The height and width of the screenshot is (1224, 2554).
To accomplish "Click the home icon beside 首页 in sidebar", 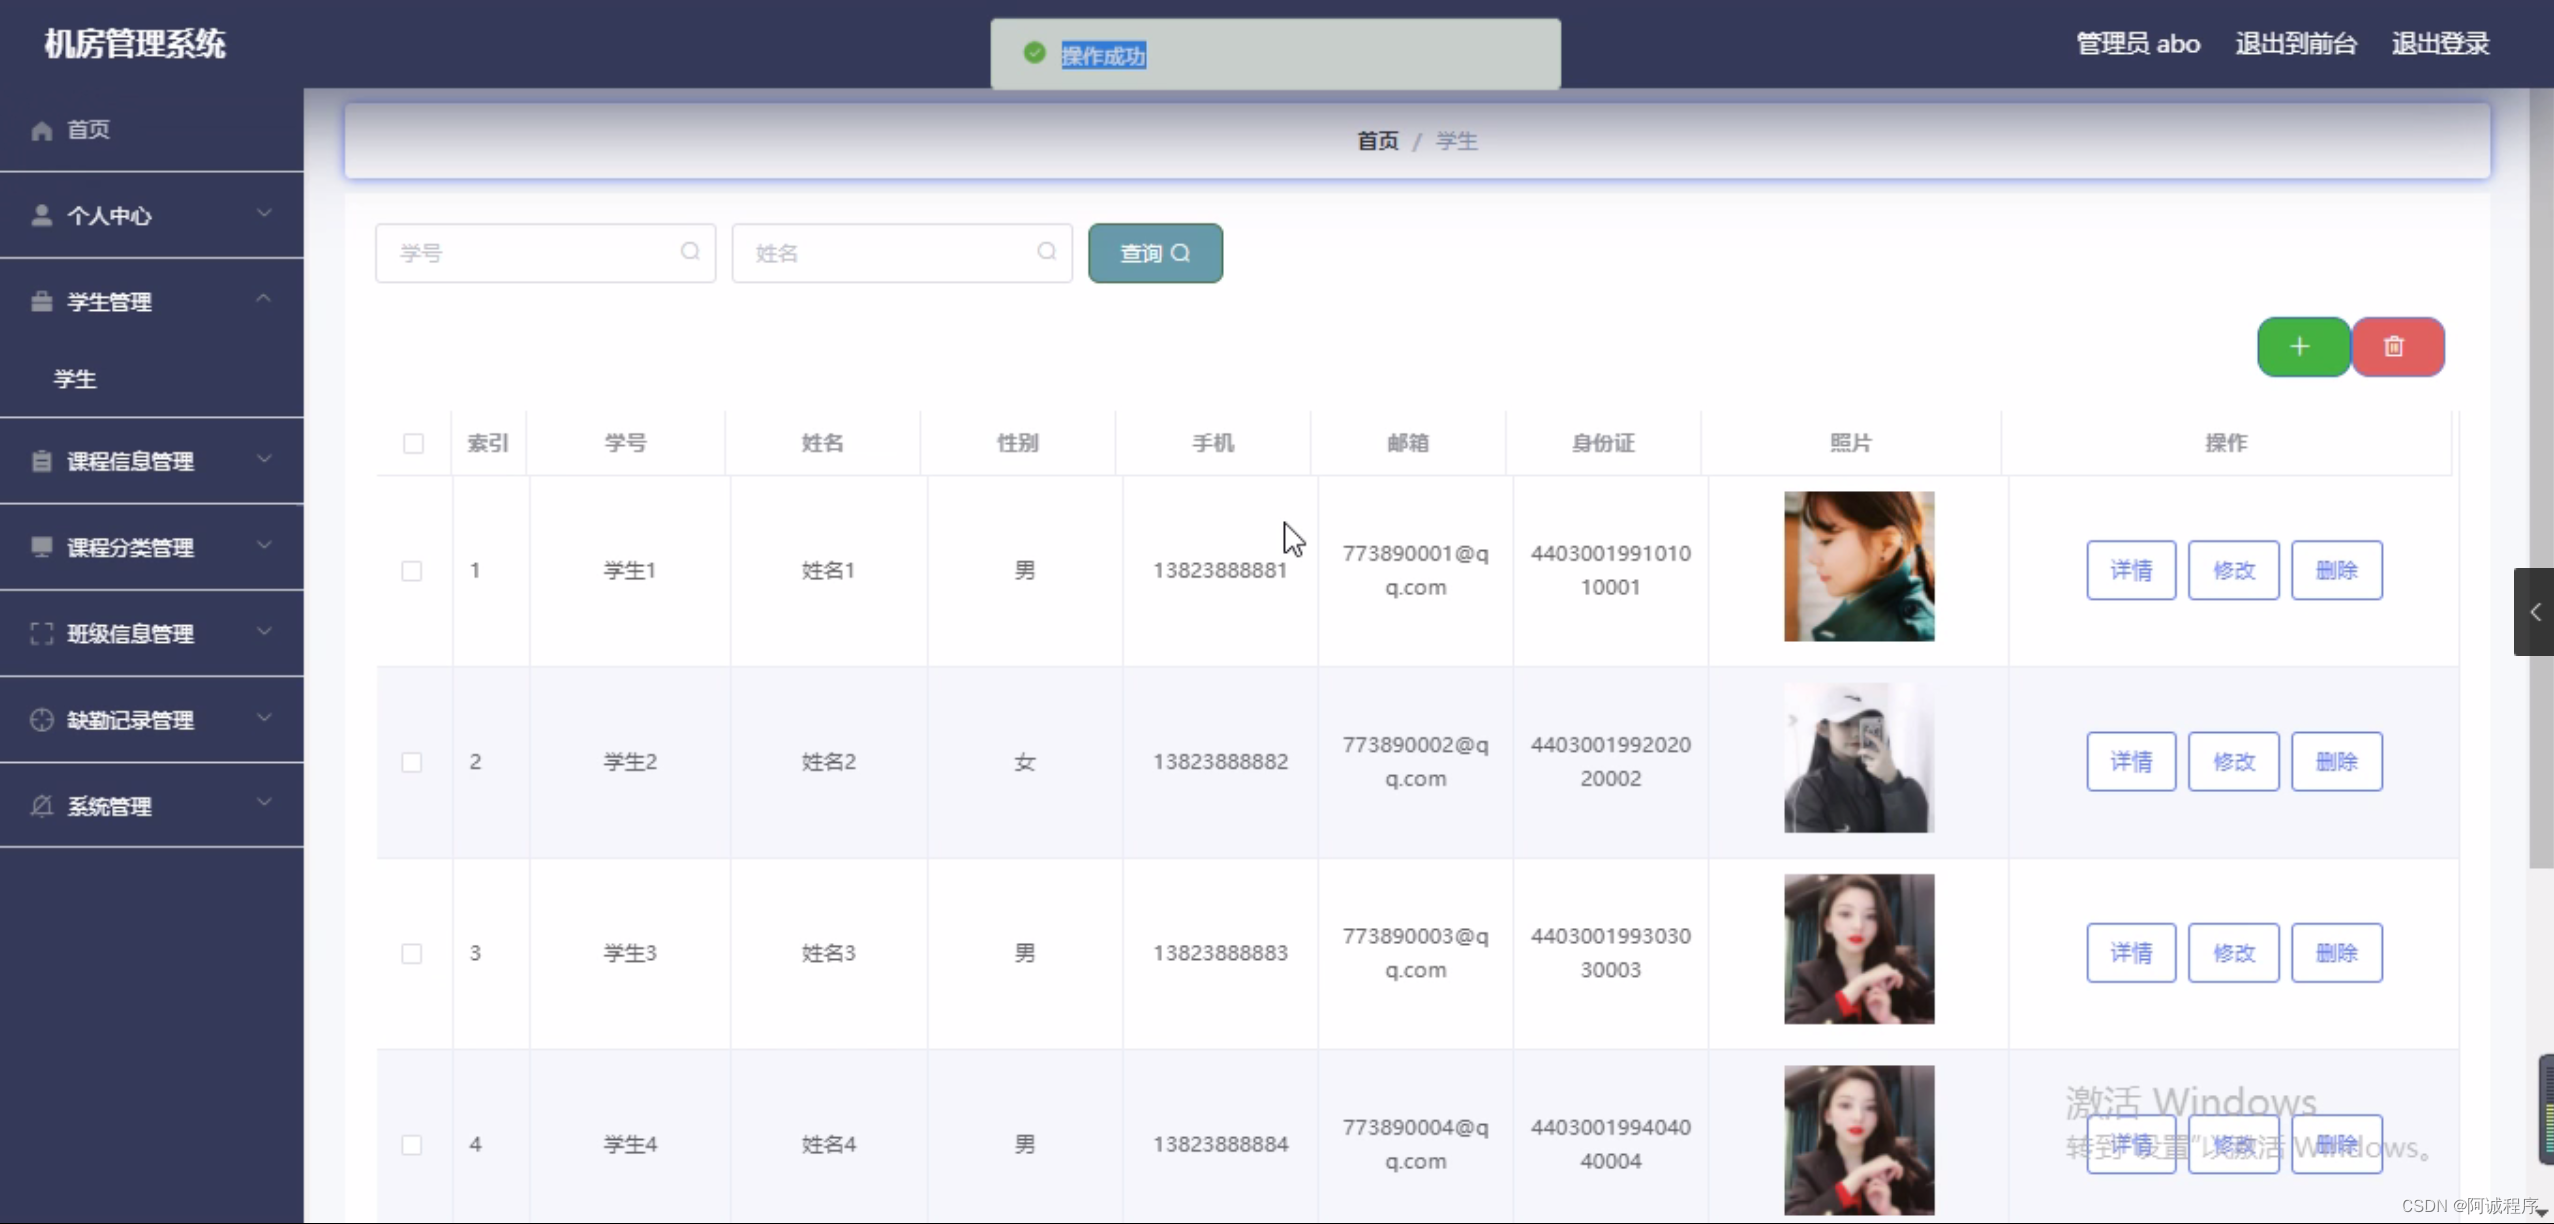I will (x=42, y=131).
